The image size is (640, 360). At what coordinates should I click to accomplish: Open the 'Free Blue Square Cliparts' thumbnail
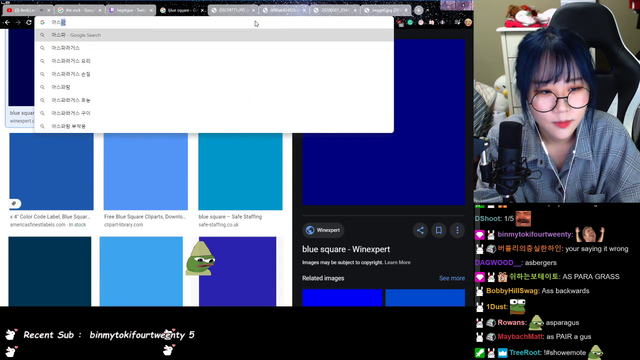[x=146, y=171]
